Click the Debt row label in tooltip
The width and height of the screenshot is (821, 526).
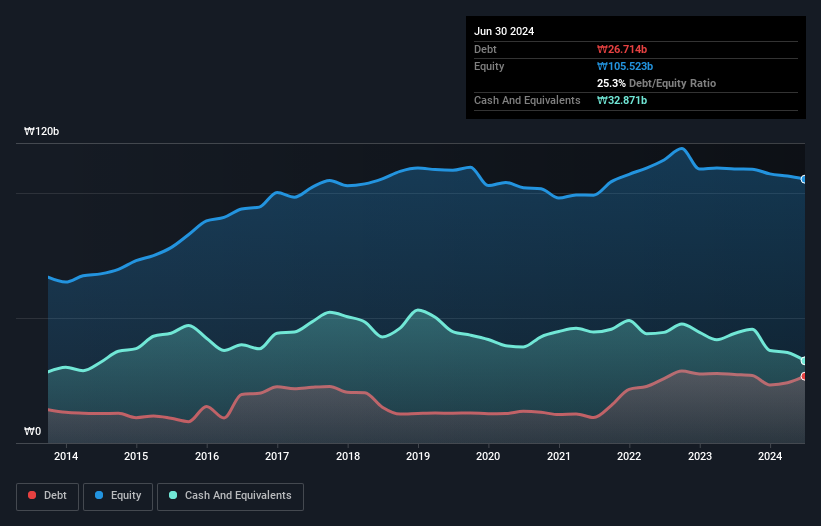point(485,49)
